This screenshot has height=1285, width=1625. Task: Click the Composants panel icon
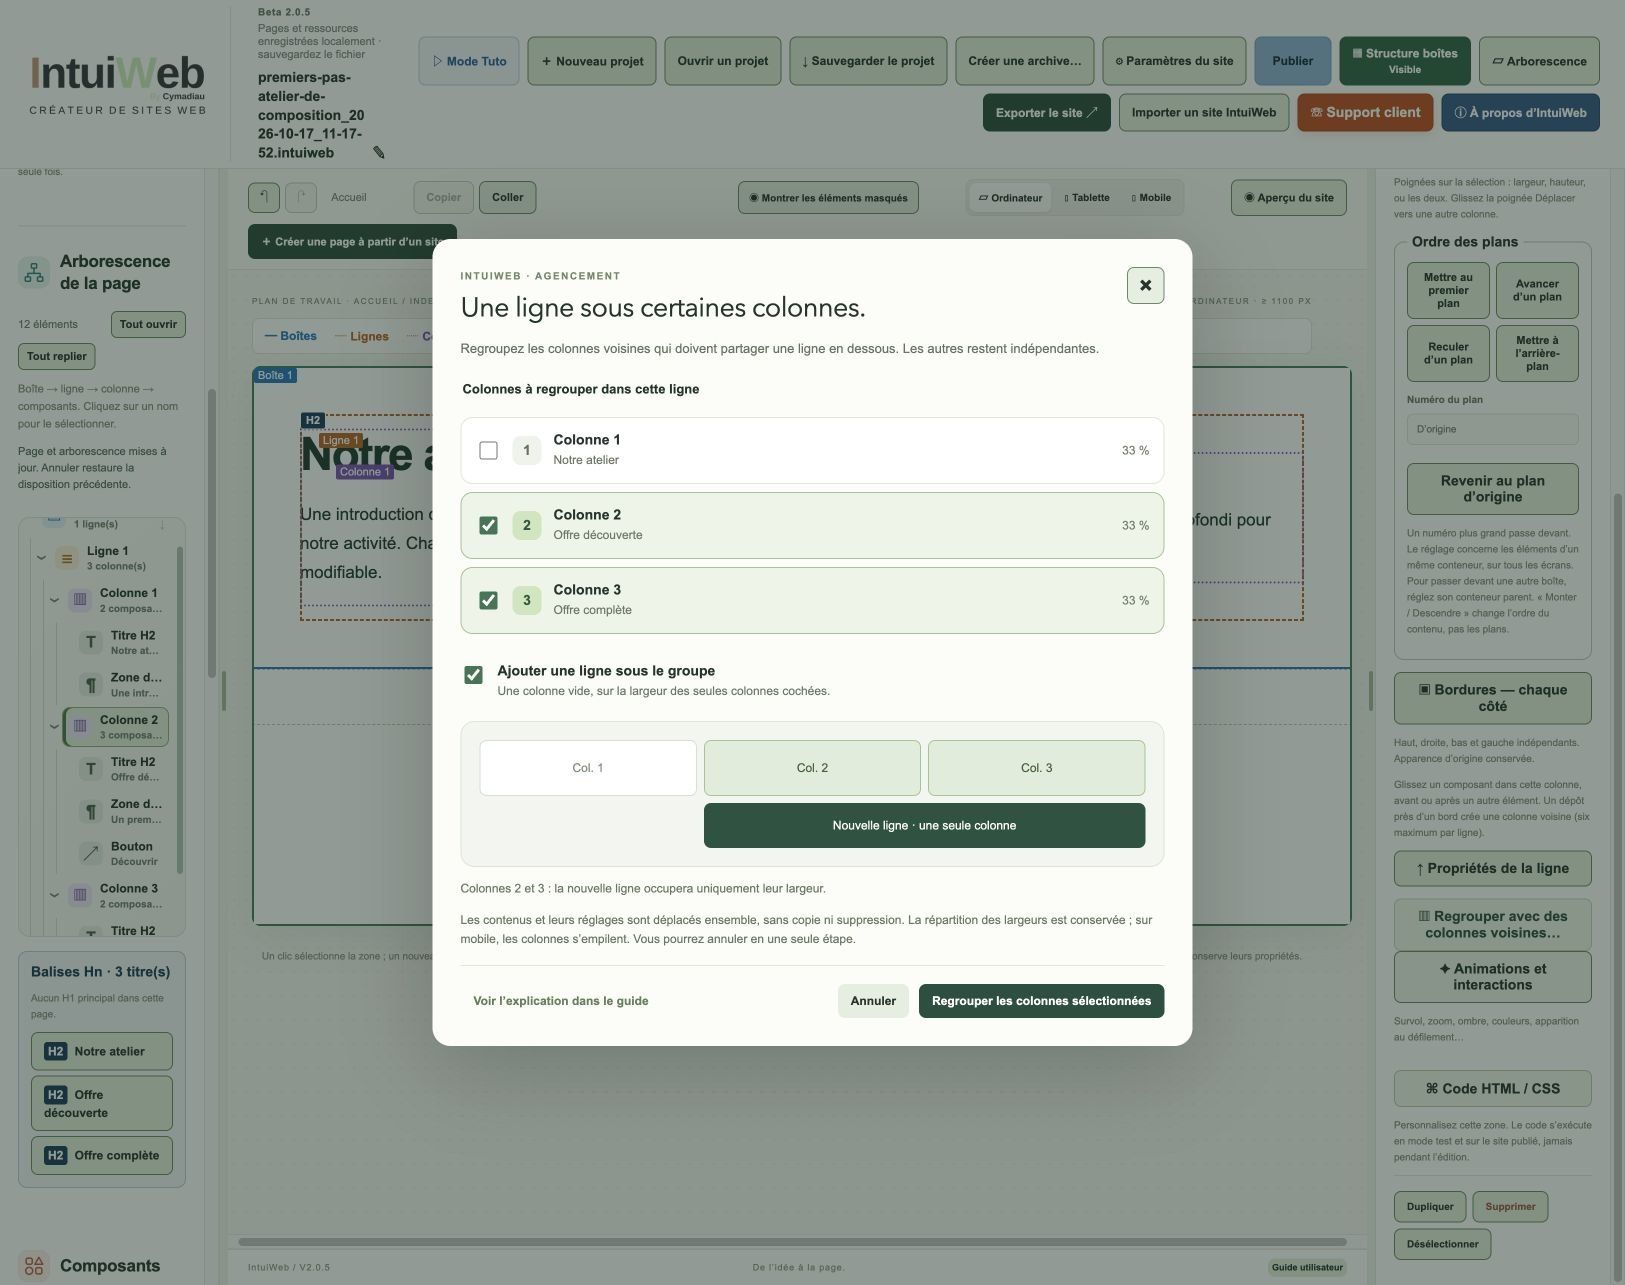click(x=34, y=1266)
